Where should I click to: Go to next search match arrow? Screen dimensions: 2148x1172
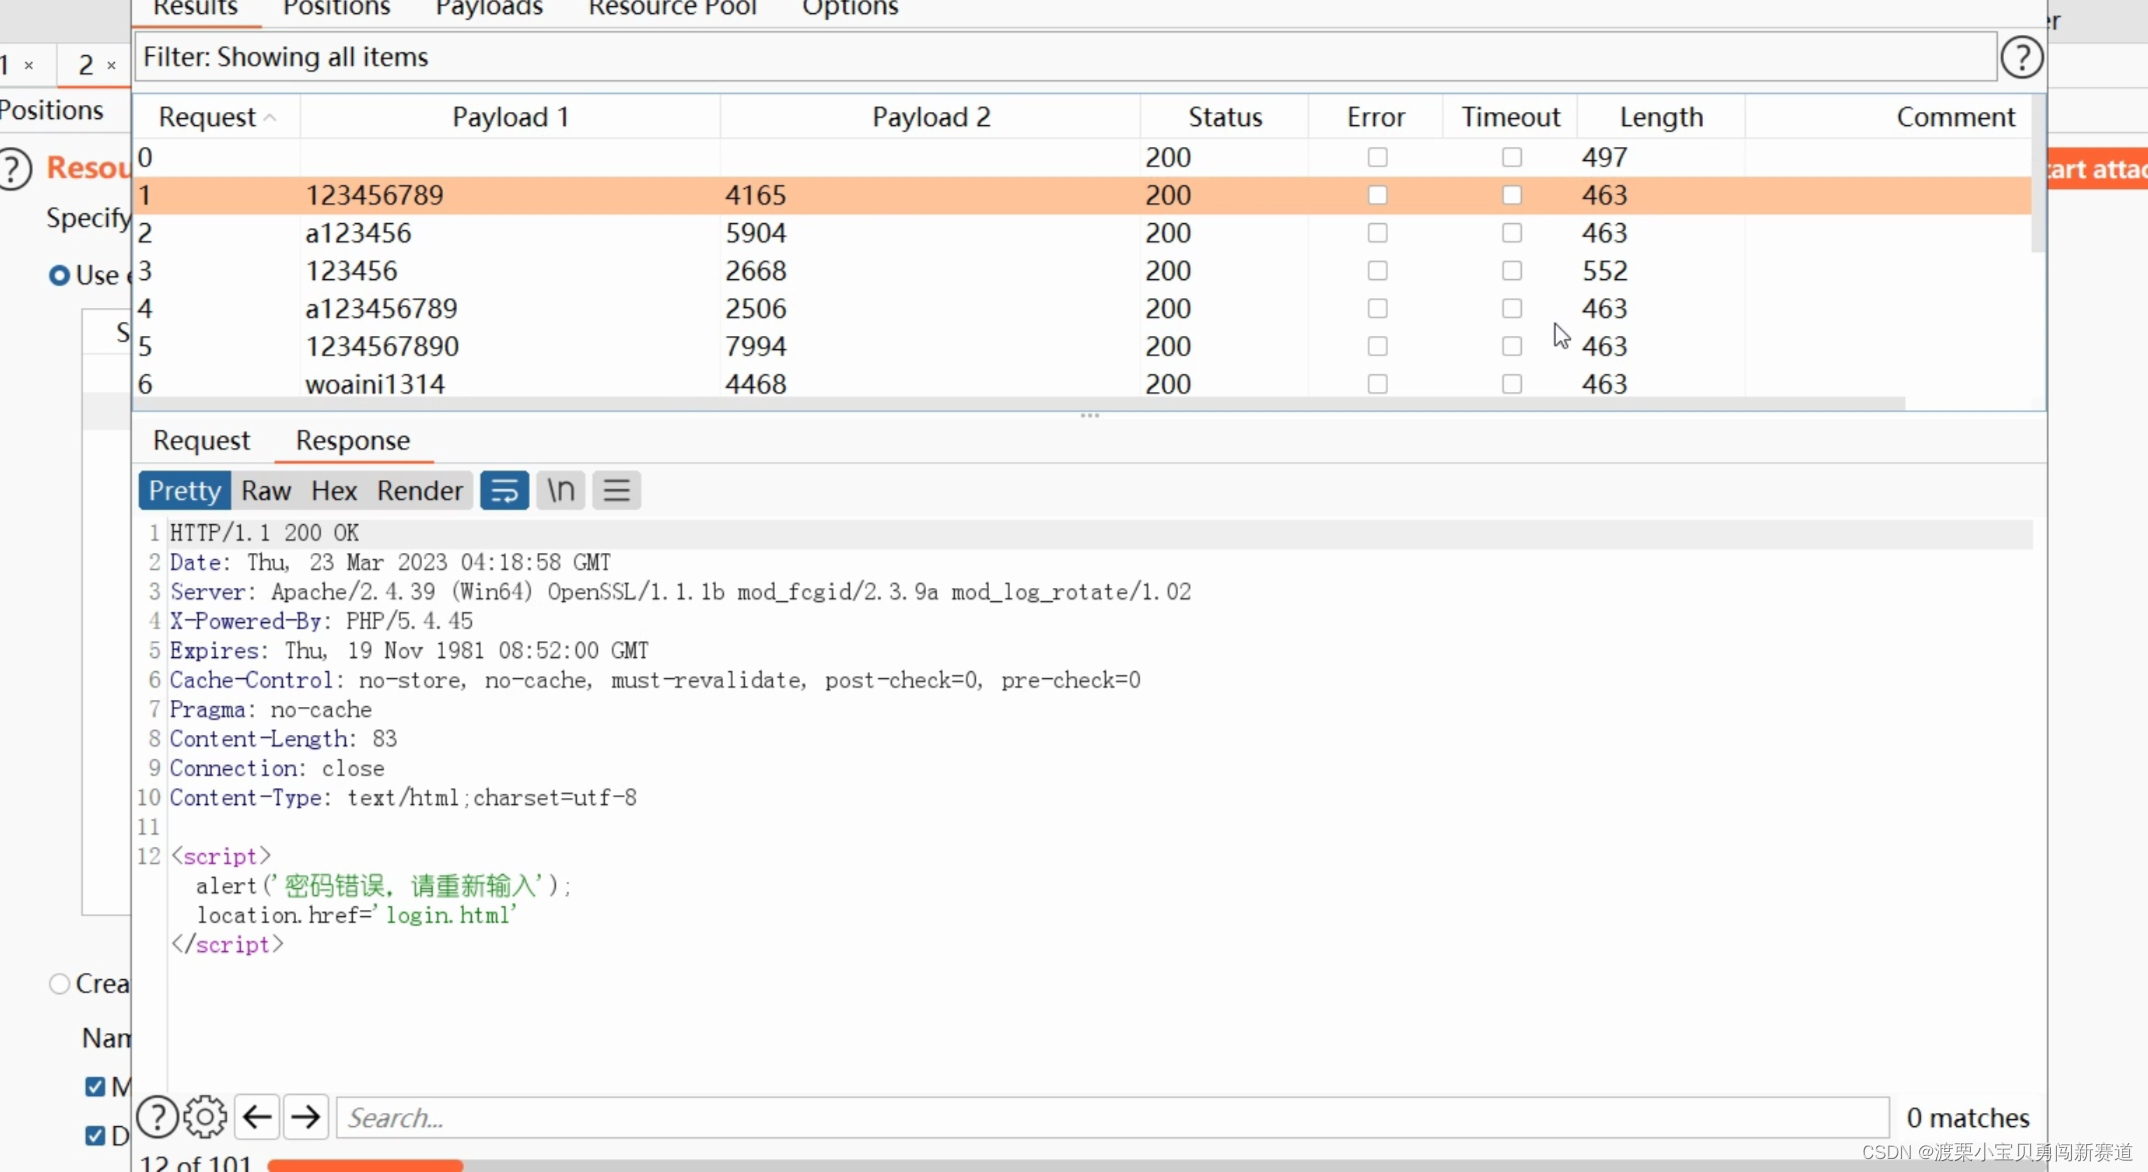point(306,1117)
